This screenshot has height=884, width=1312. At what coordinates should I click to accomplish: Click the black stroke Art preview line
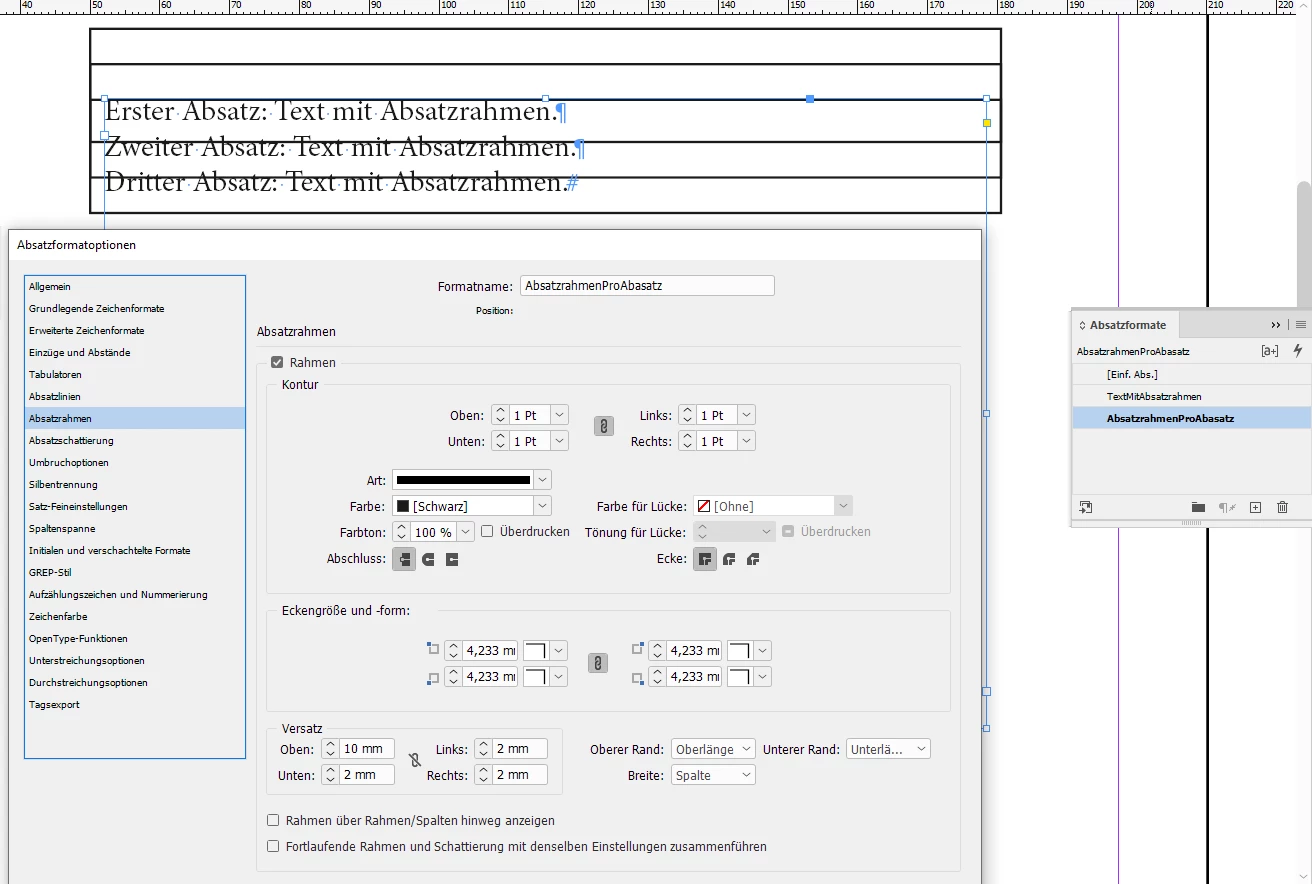[464, 480]
